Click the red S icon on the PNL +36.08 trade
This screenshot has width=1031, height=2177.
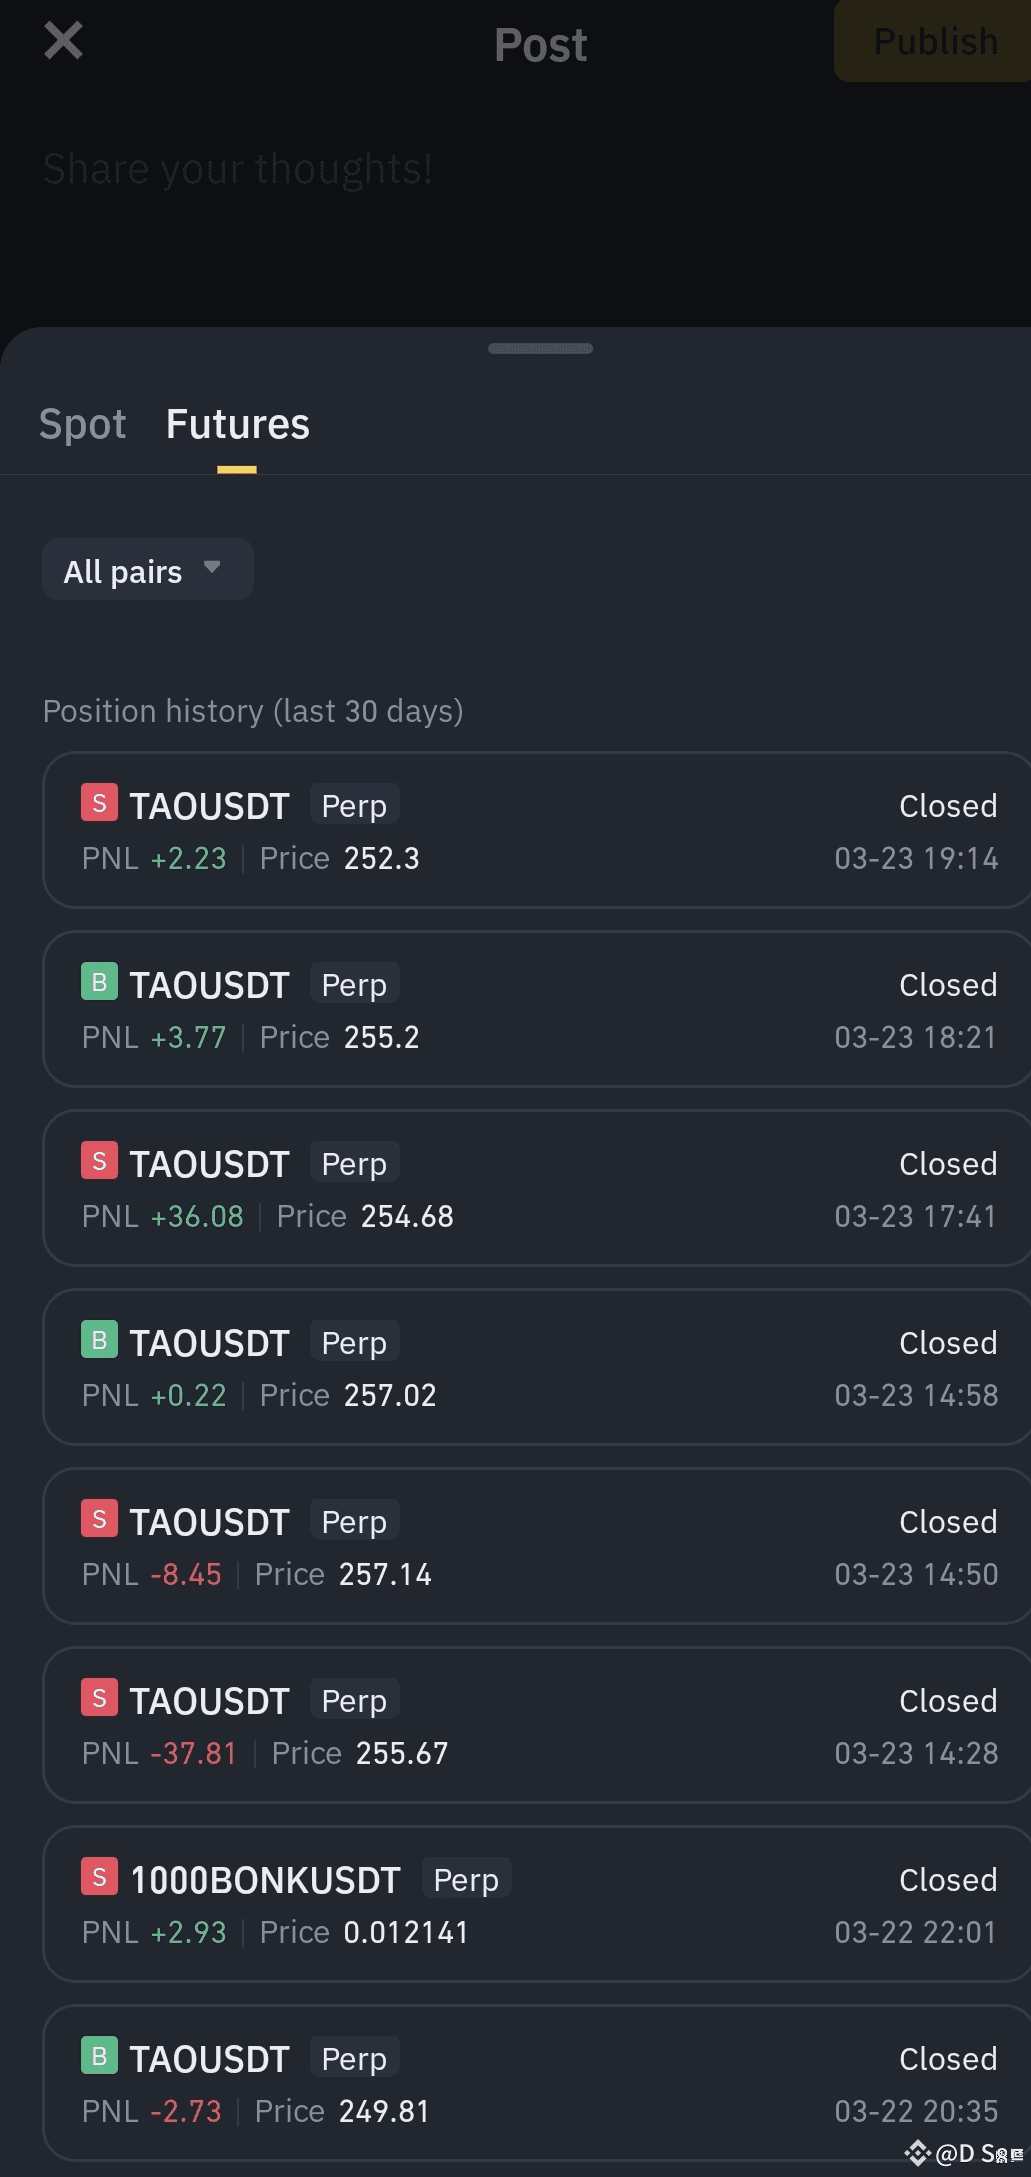click(99, 1161)
